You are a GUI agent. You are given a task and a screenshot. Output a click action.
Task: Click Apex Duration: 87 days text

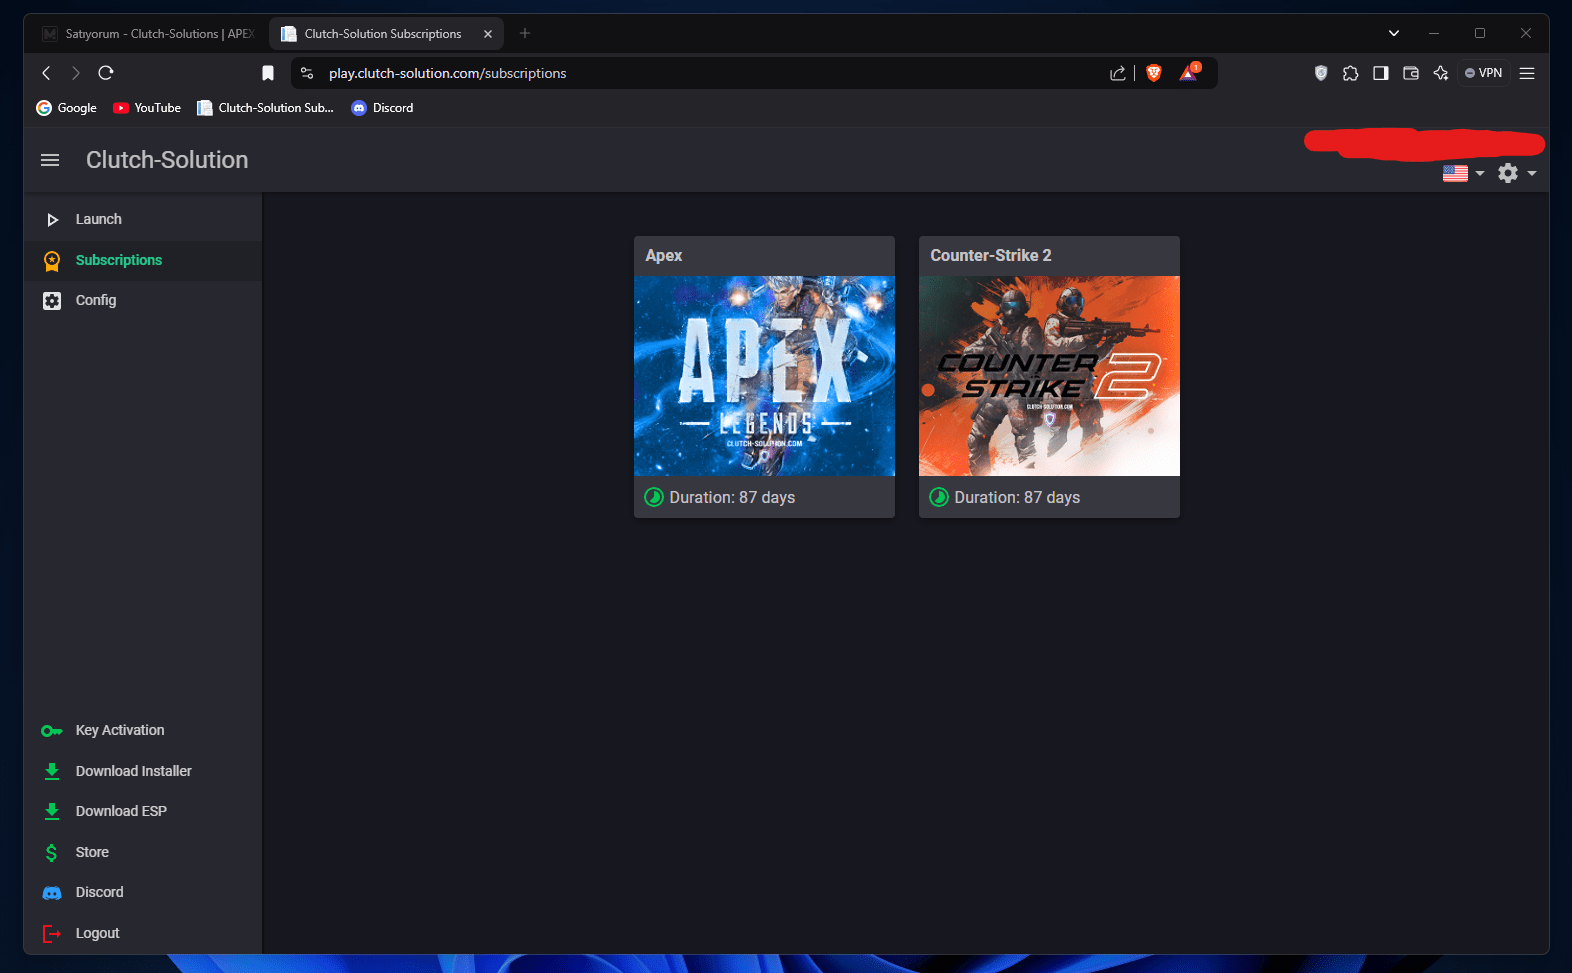tap(732, 497)
